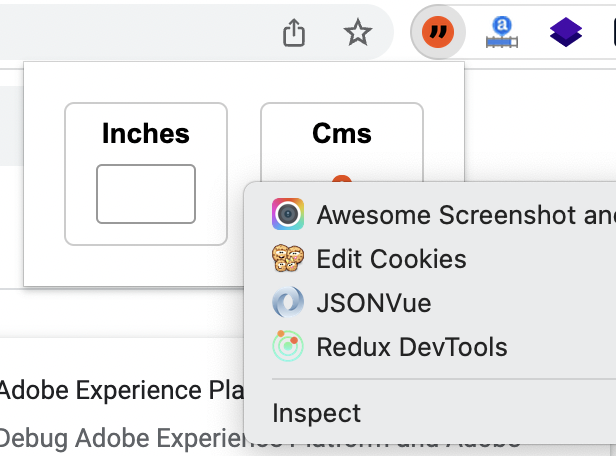Click the Redux DevTools orbit icon
The height and width of the screenshot is (456, 616).
point(288,346)
